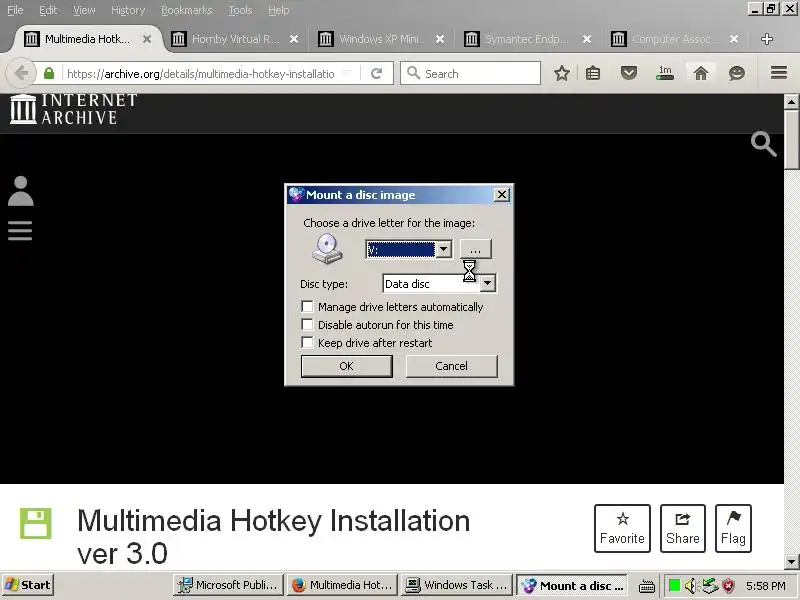800x600 pixels.
Task: Click the volume speaker tray icon
Action: point(690,585)
